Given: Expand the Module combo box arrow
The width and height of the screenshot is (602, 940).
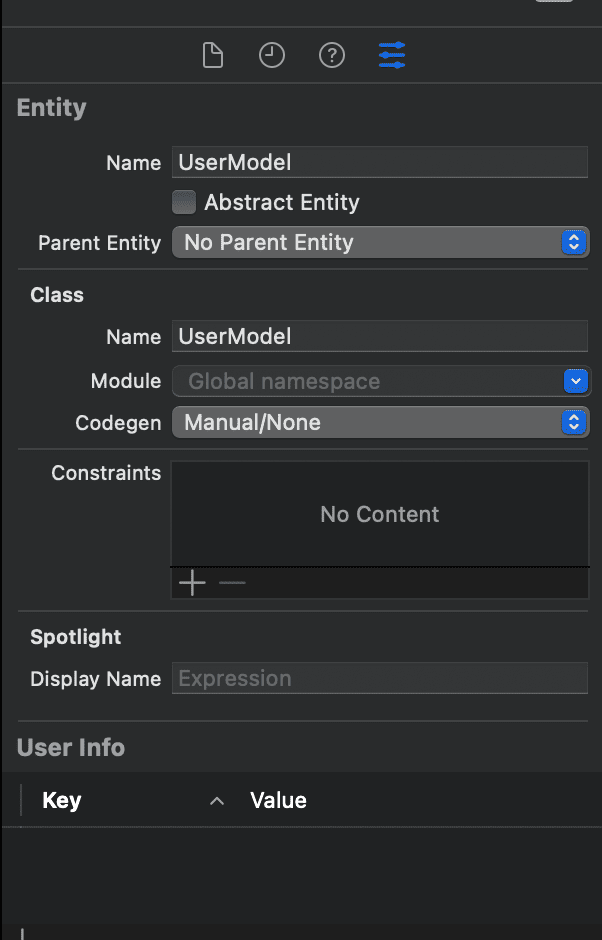Looking at the screenshot, I should pos(576,381).
